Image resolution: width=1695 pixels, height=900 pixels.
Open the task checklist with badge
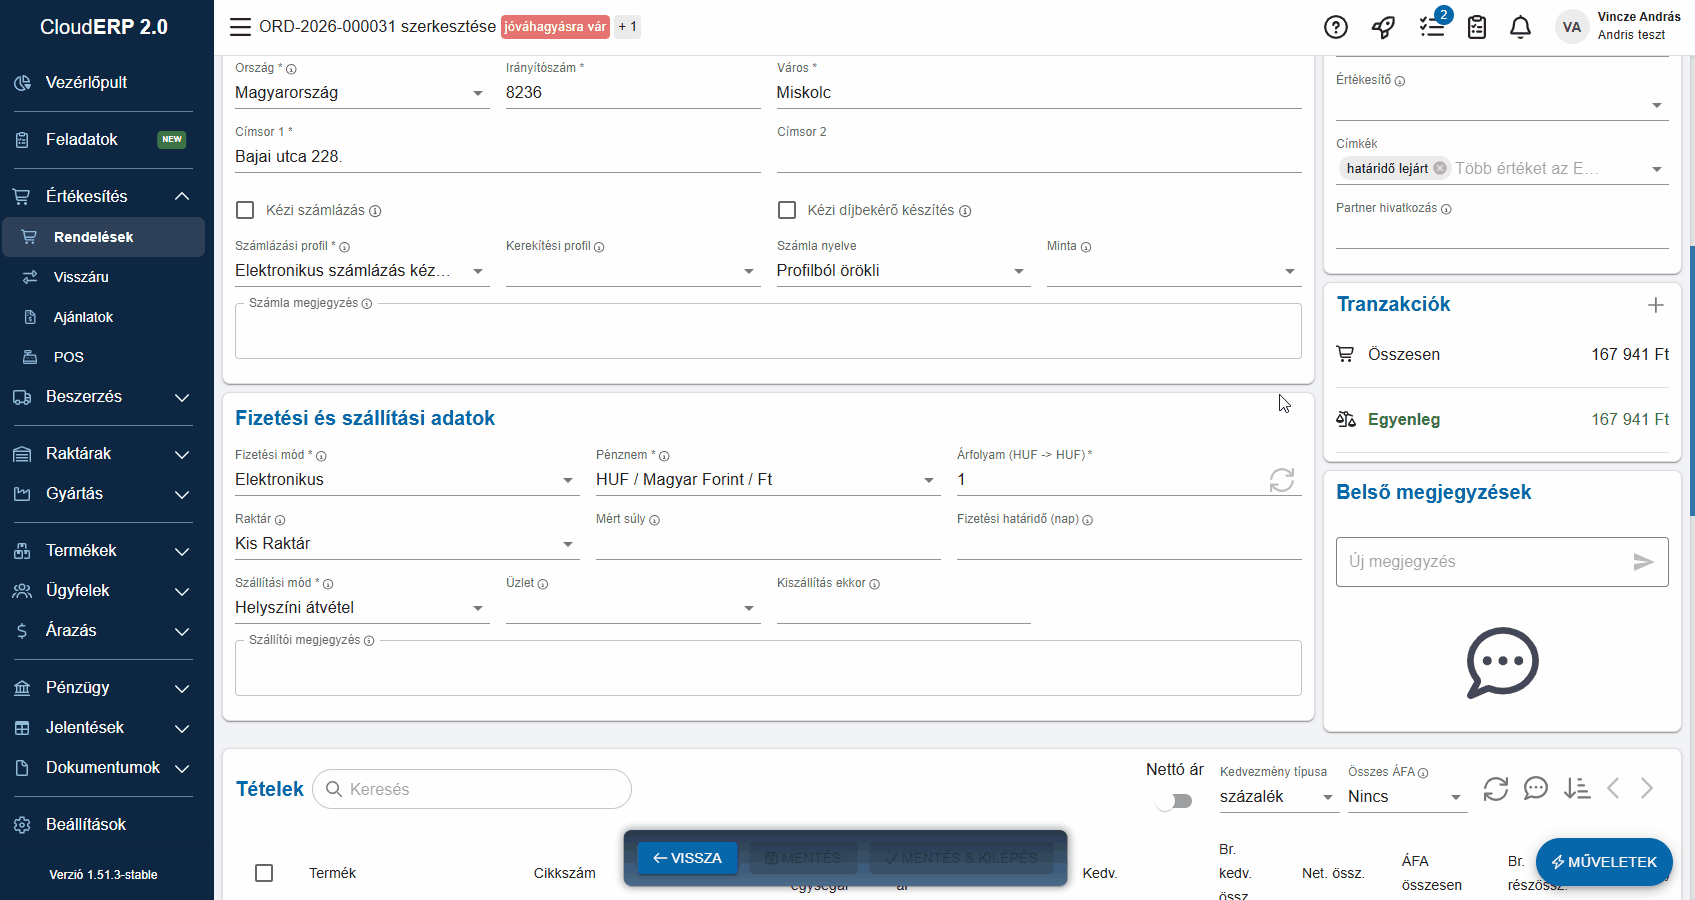(1432, 27)
